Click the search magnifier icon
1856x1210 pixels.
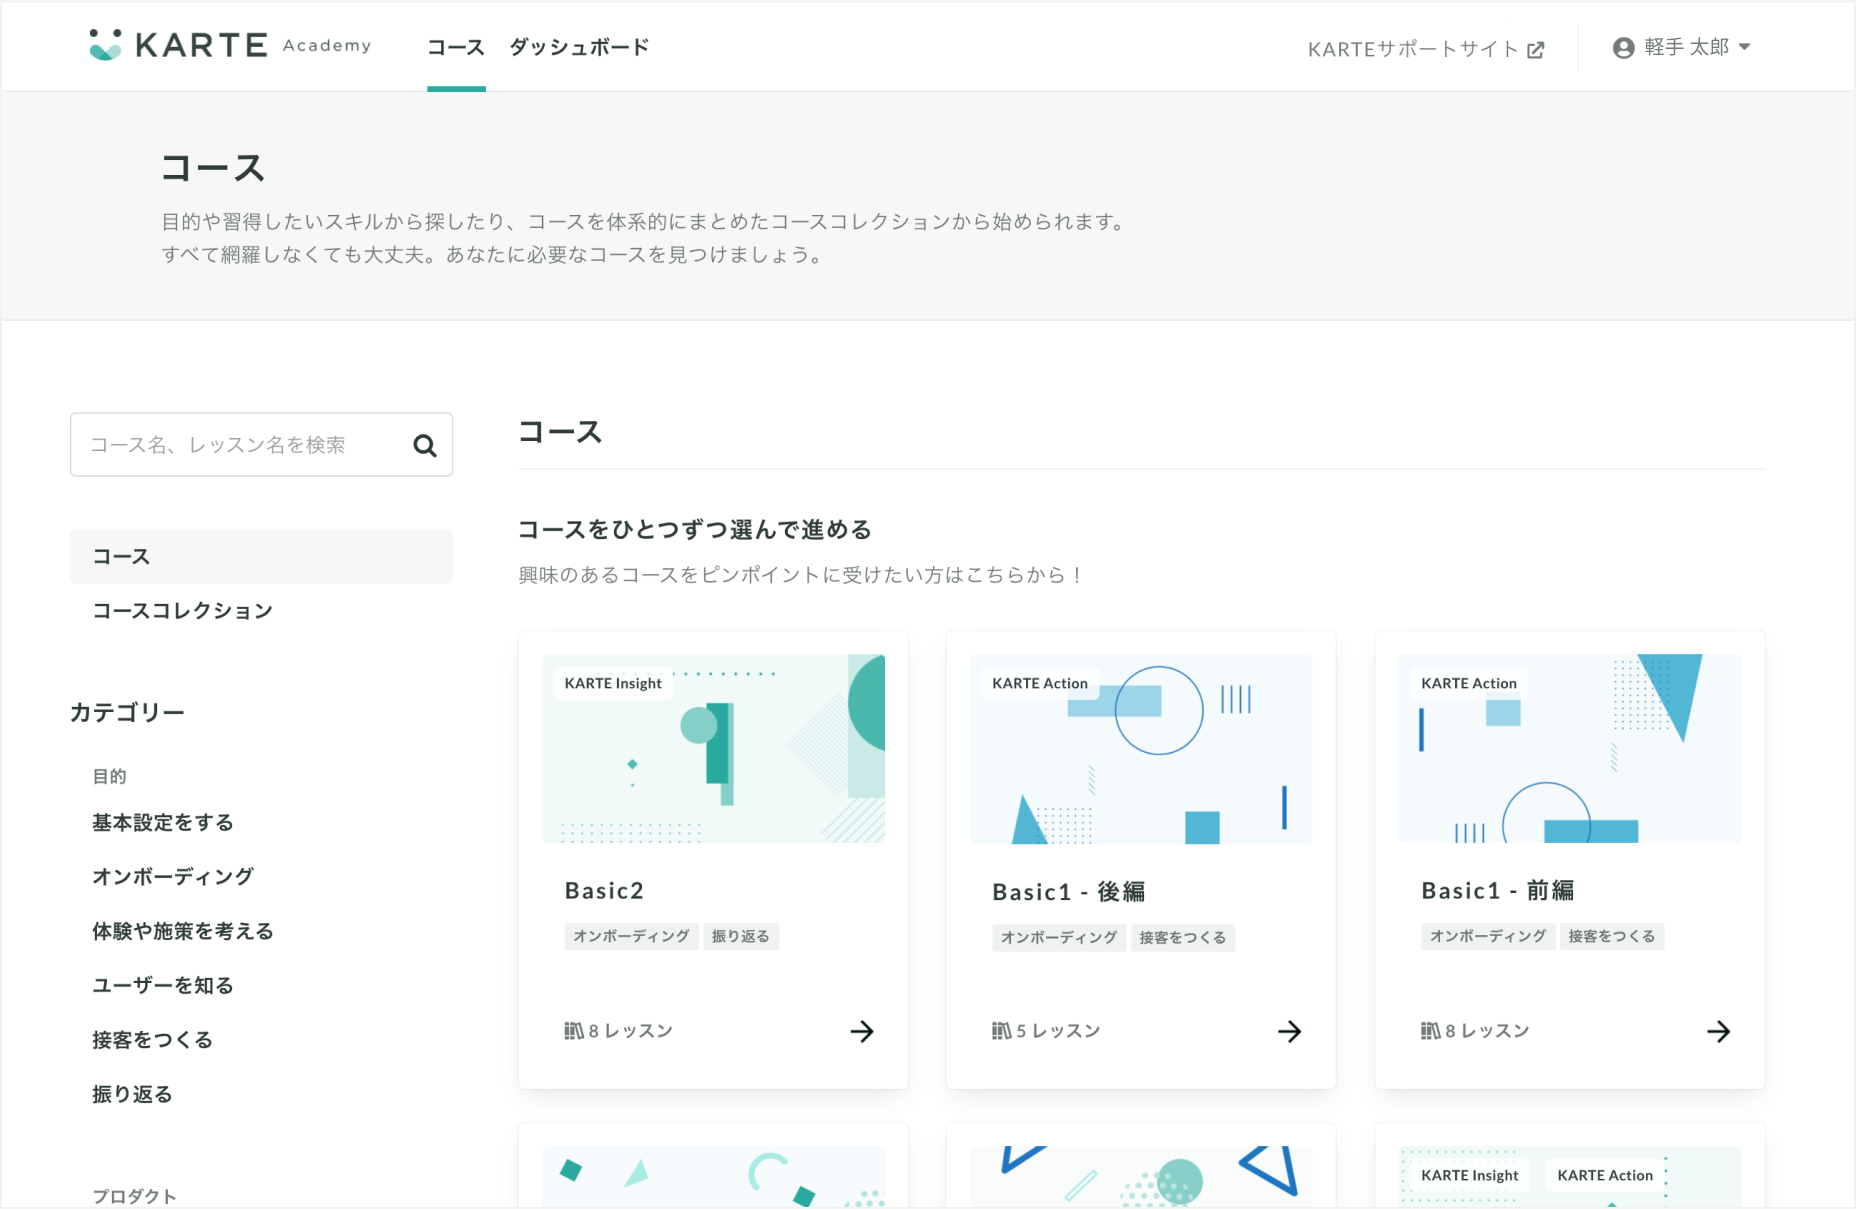pyautogui.click(x=425, y=445)
